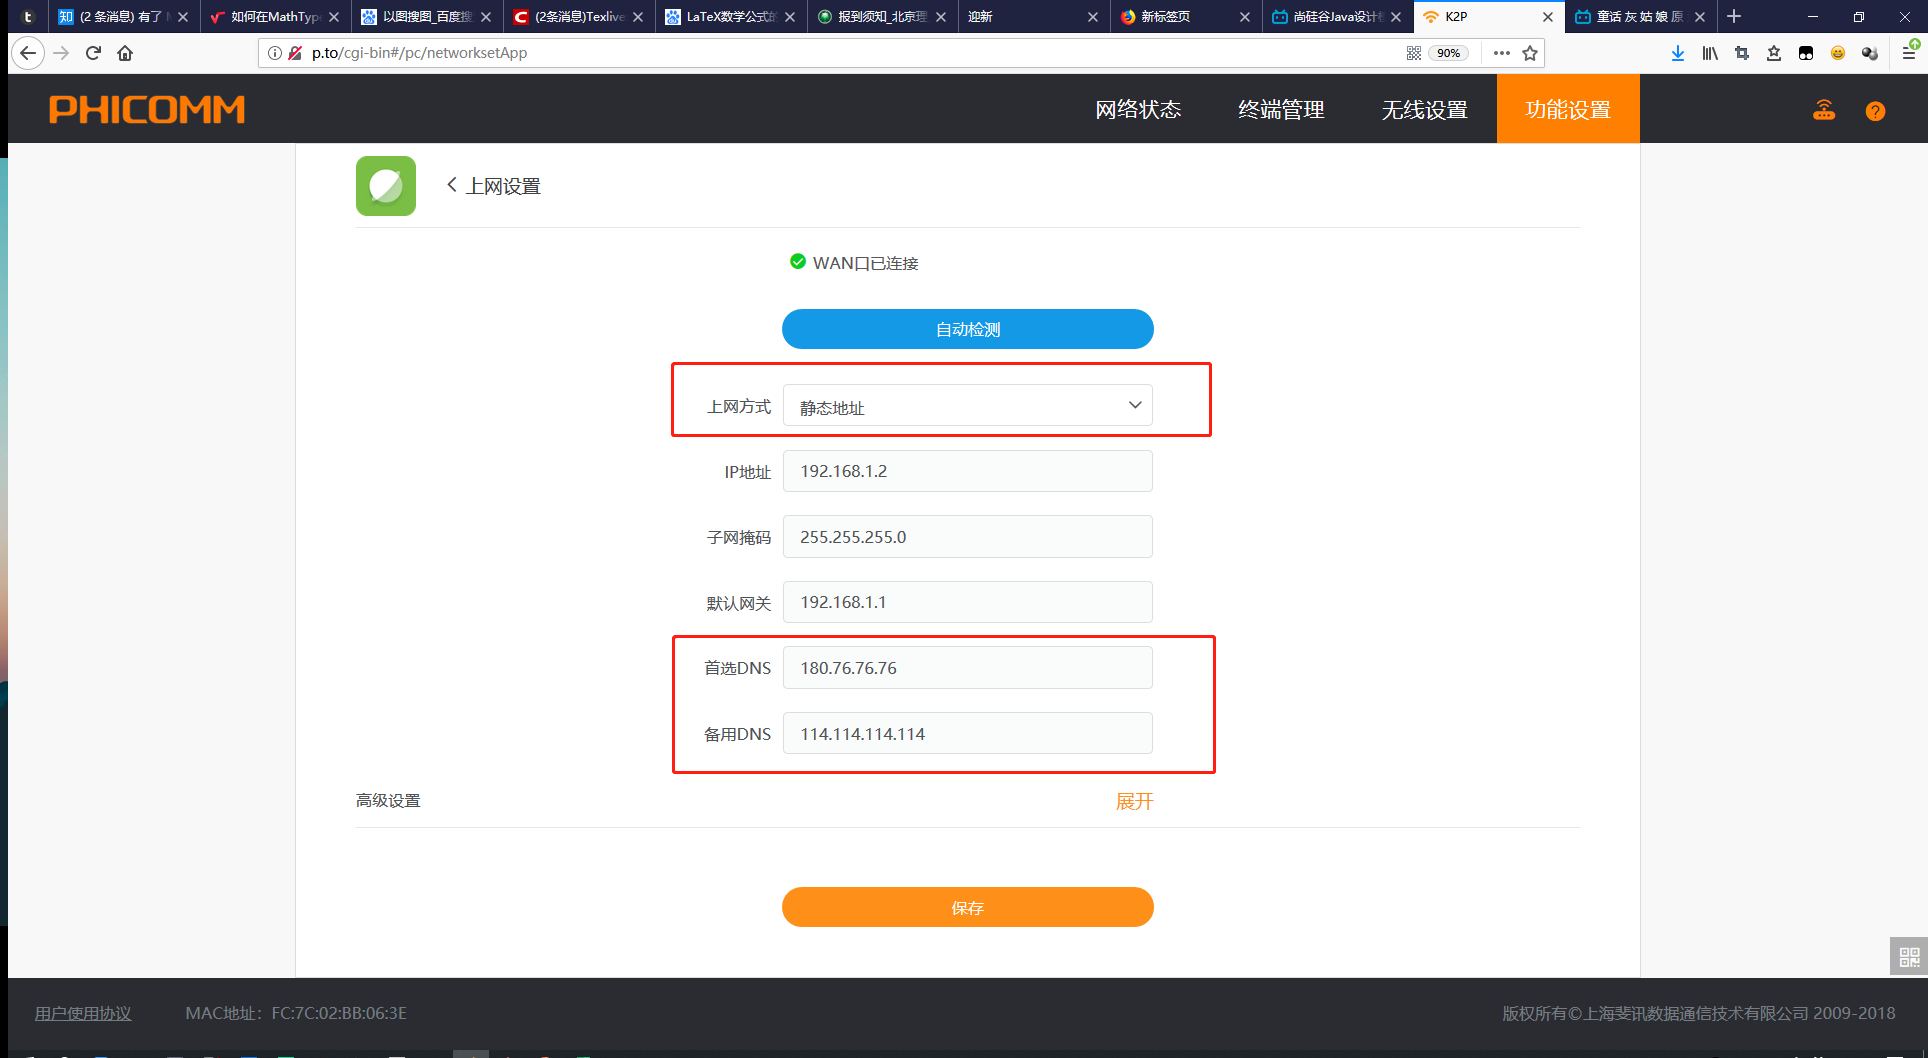Click the back chevron beside 上网设置
The width and height of the screenshot is (1928, 1058).
click(452, 185)
